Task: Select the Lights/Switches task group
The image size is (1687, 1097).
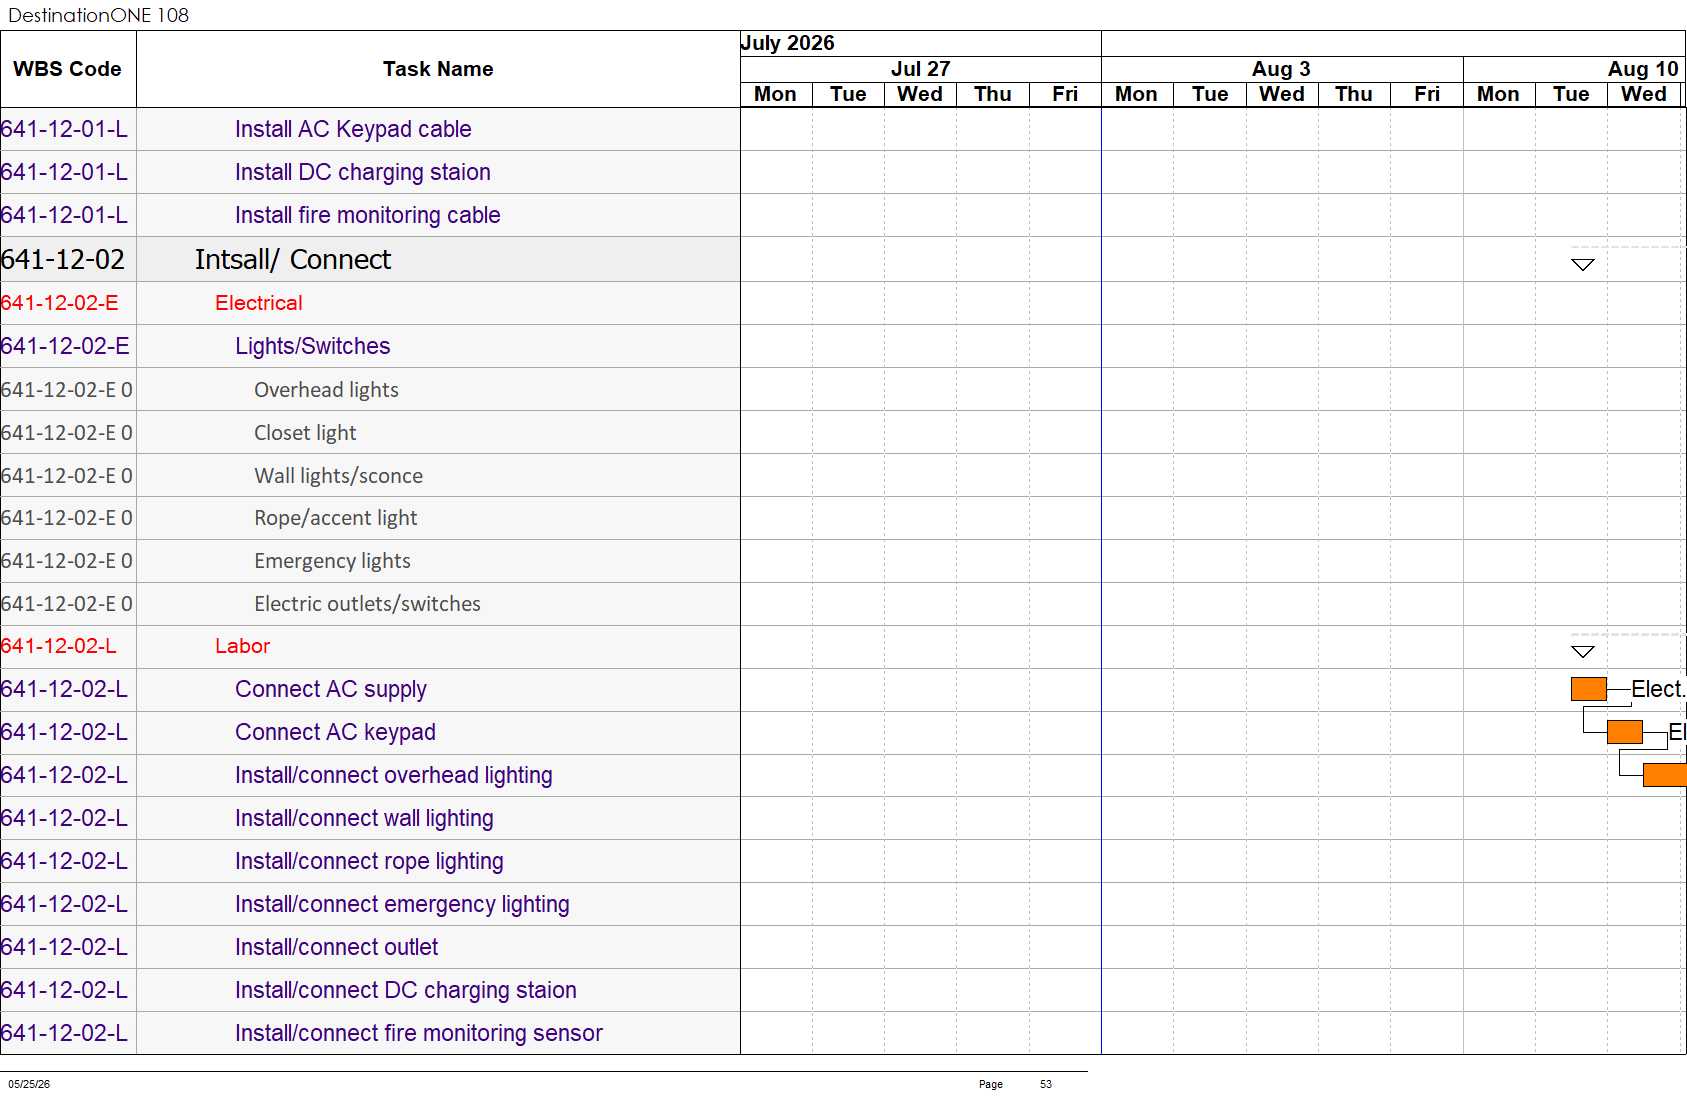Action: click(x=312, y=346)
